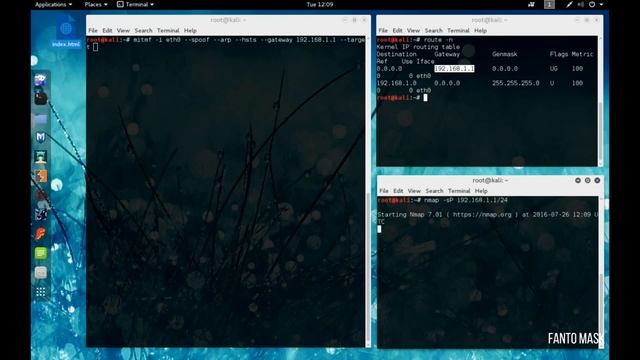
Task: Click the 'Starting Nmap 7.01' output line
Action: click(x=487, y=215)
